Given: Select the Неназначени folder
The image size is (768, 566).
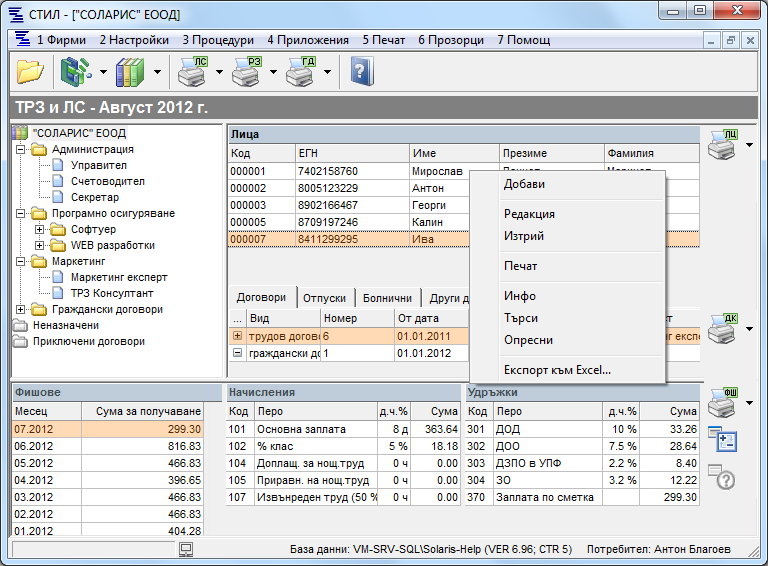Looking at the screenshot, I should pyautogui.click(x=66, y=326).
